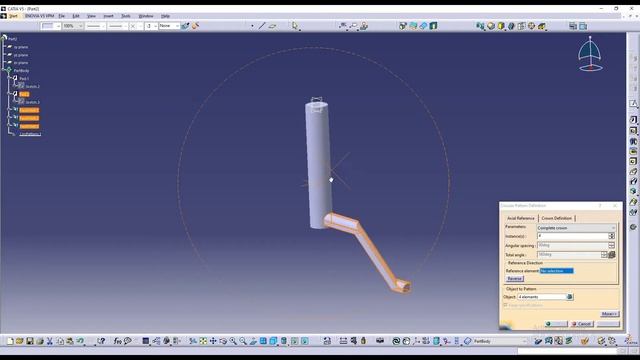Viewport: 640px width, 360px height.
Task: Open the Help menu
Action: click(x=165, y=16)
